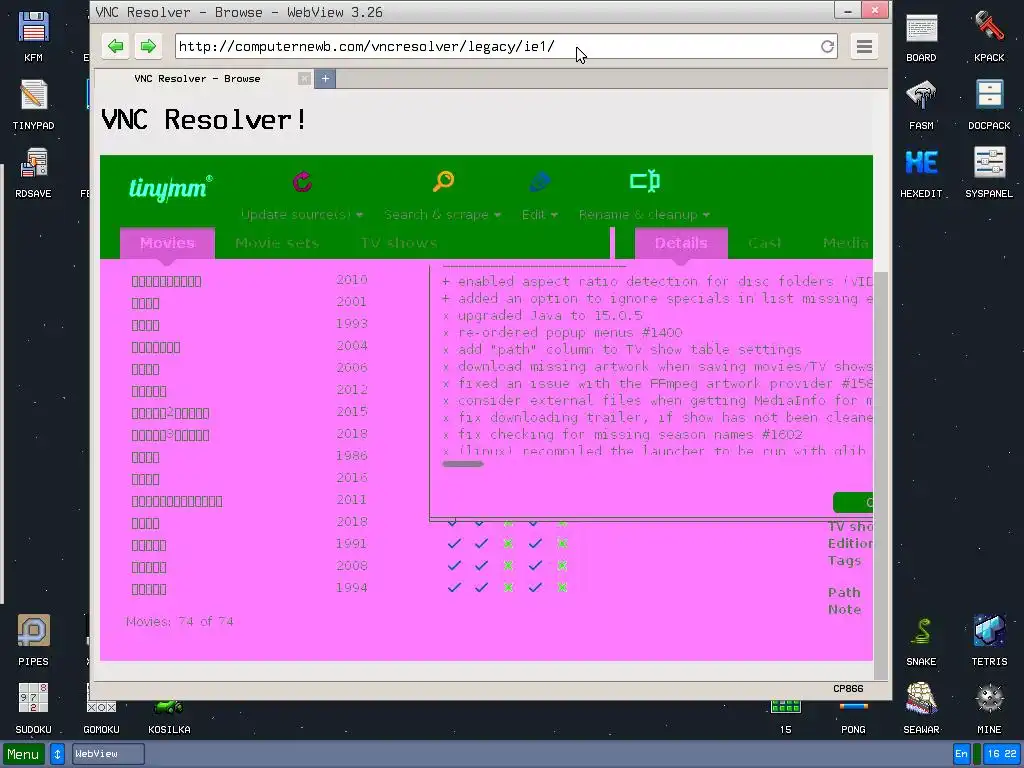Switch to the TV shows tab
Image resolution: width=1024 pixels, height=768 pixels.
[399, 243]
